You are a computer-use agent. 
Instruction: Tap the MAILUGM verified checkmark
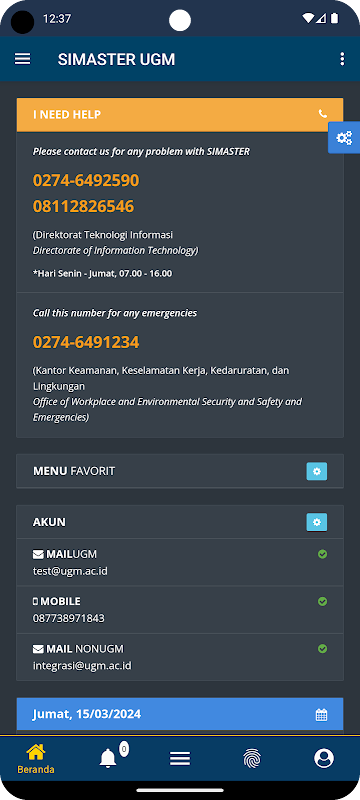tap(322, 554)
